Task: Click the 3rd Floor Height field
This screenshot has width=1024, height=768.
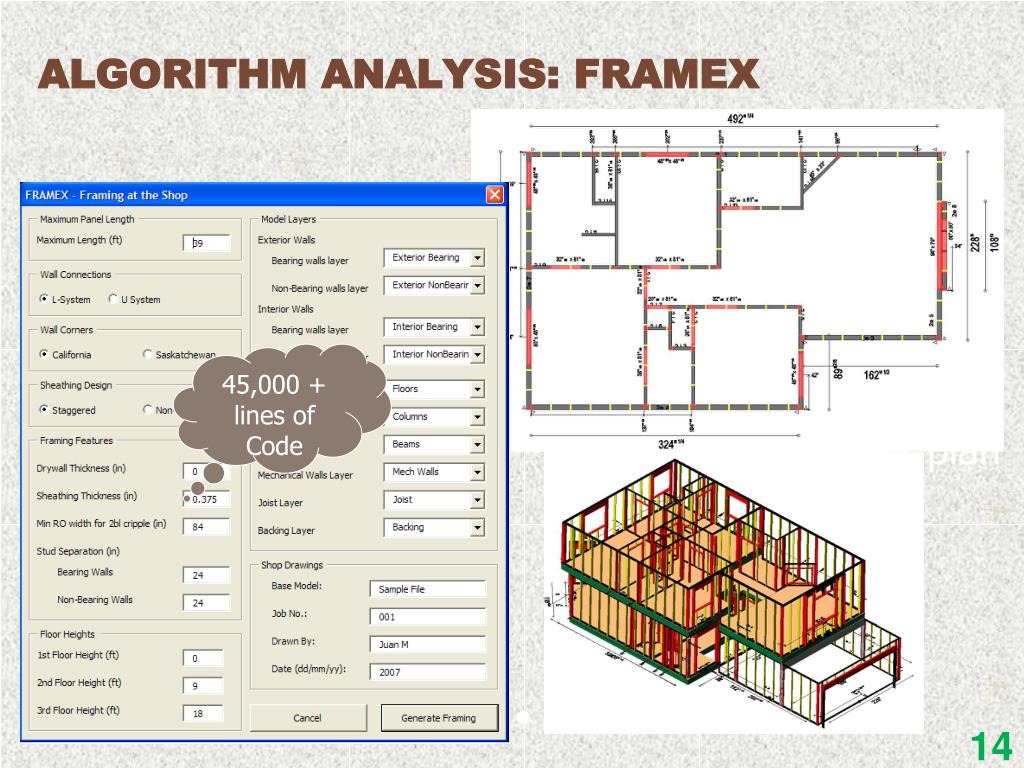Action: (203, 714)
